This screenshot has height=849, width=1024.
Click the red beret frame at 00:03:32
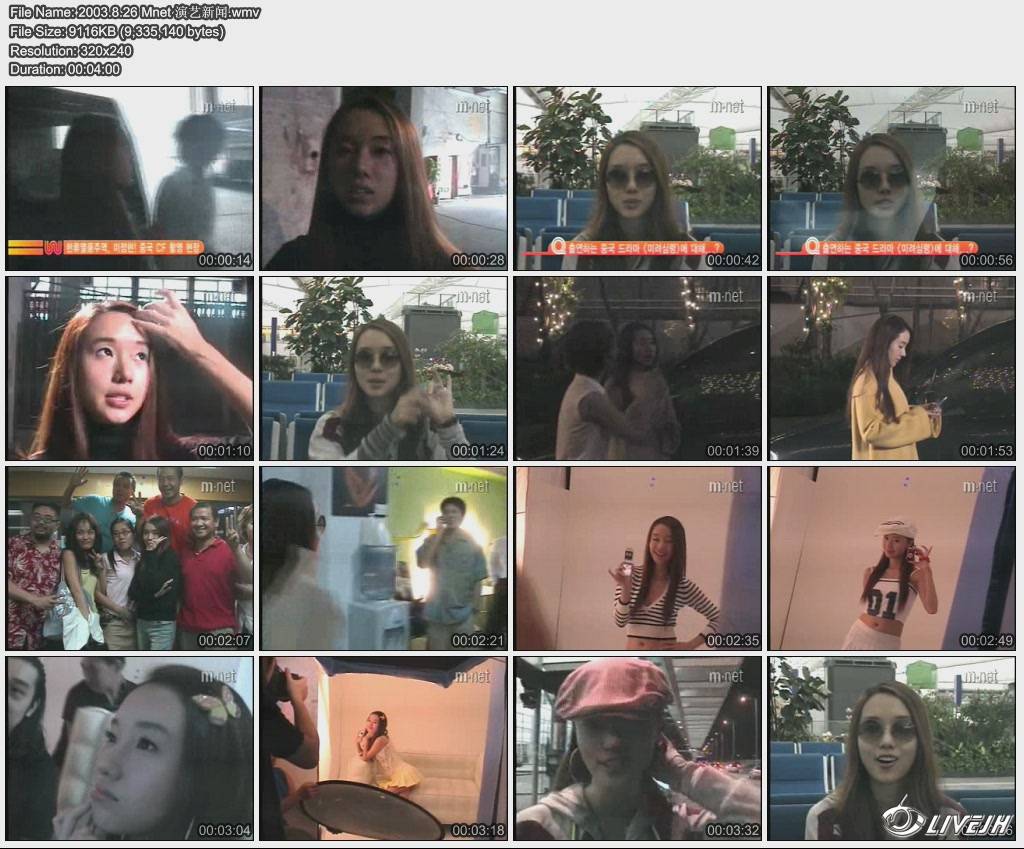pyautogui.click(x=638, y=748)
